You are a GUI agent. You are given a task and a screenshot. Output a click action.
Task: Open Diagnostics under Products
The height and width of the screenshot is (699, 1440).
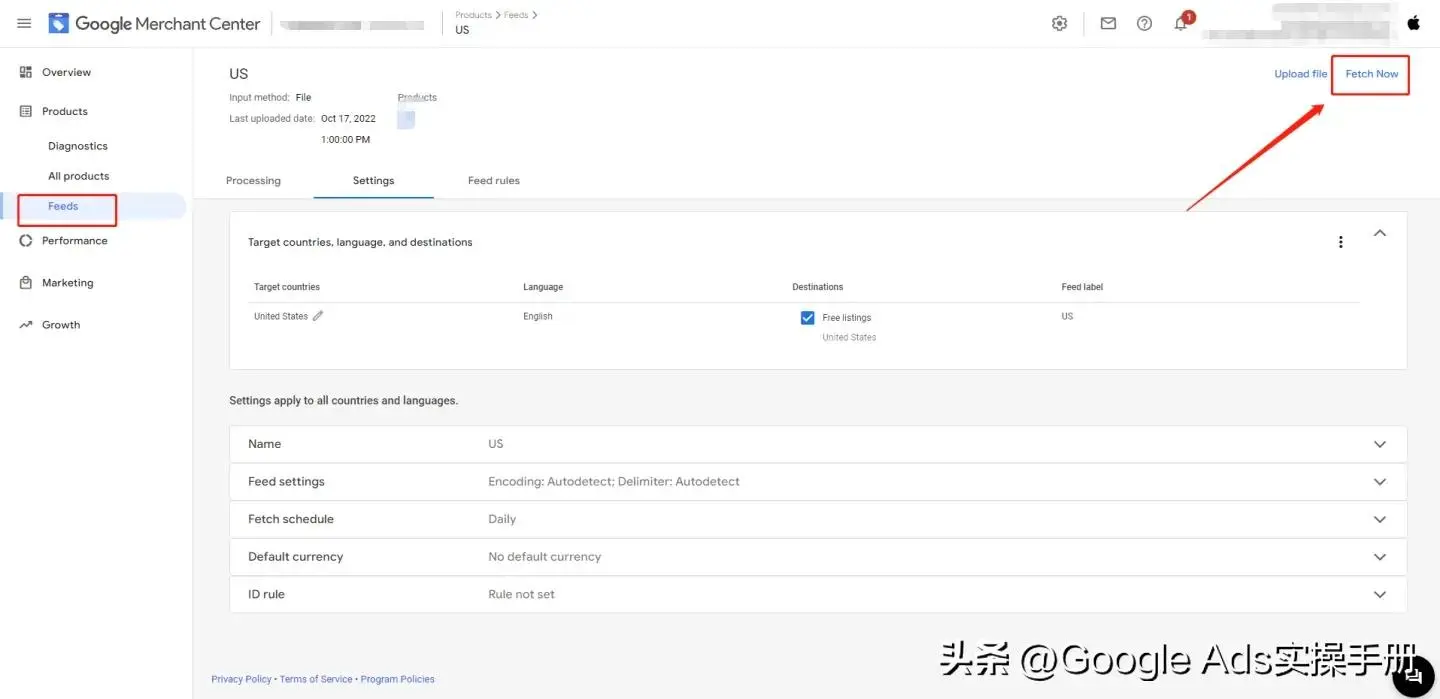click(x=78, y=146)
